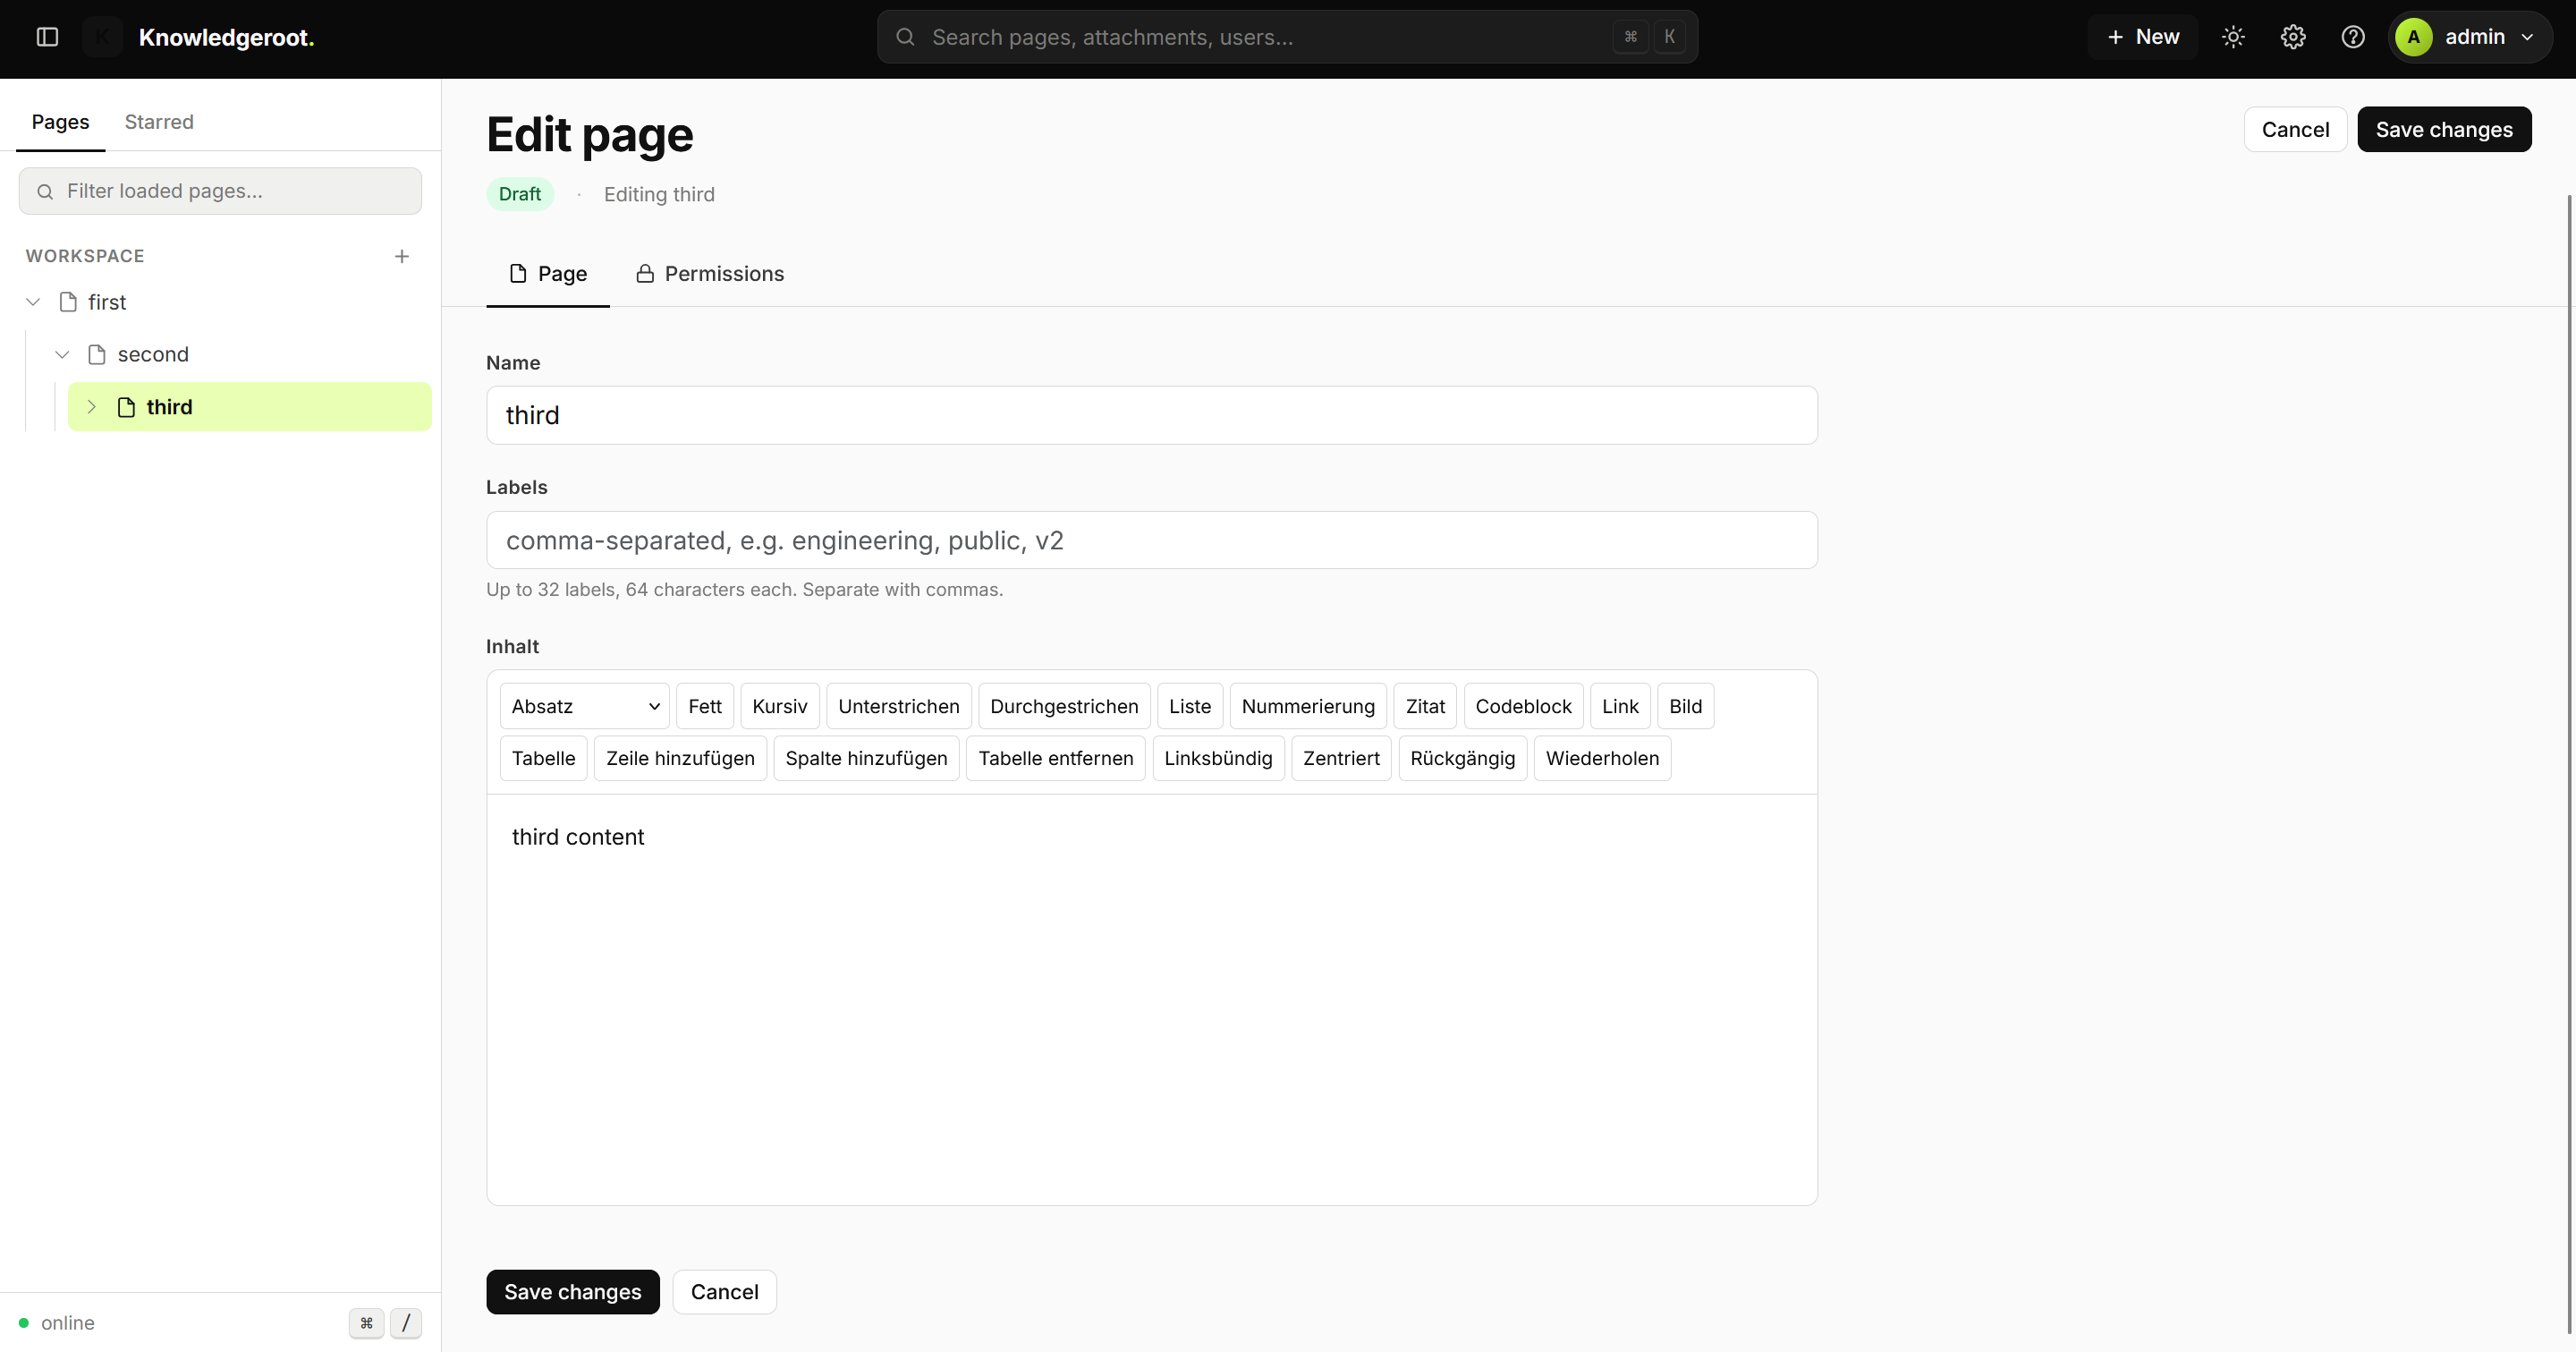Image resolution: width=2576 pixels, height=1352 pixels.
Task: Click Rückgängig to undo
Action: pyautogui.click(x=1463, y=758)
